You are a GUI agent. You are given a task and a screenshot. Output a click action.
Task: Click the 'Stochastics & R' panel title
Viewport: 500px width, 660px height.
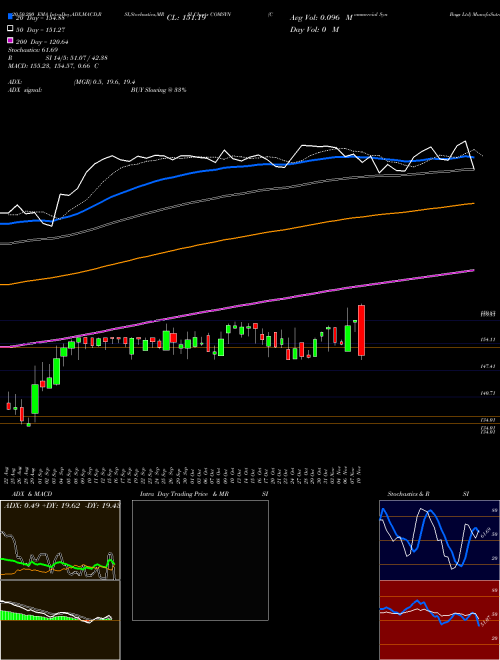[408, 494]
